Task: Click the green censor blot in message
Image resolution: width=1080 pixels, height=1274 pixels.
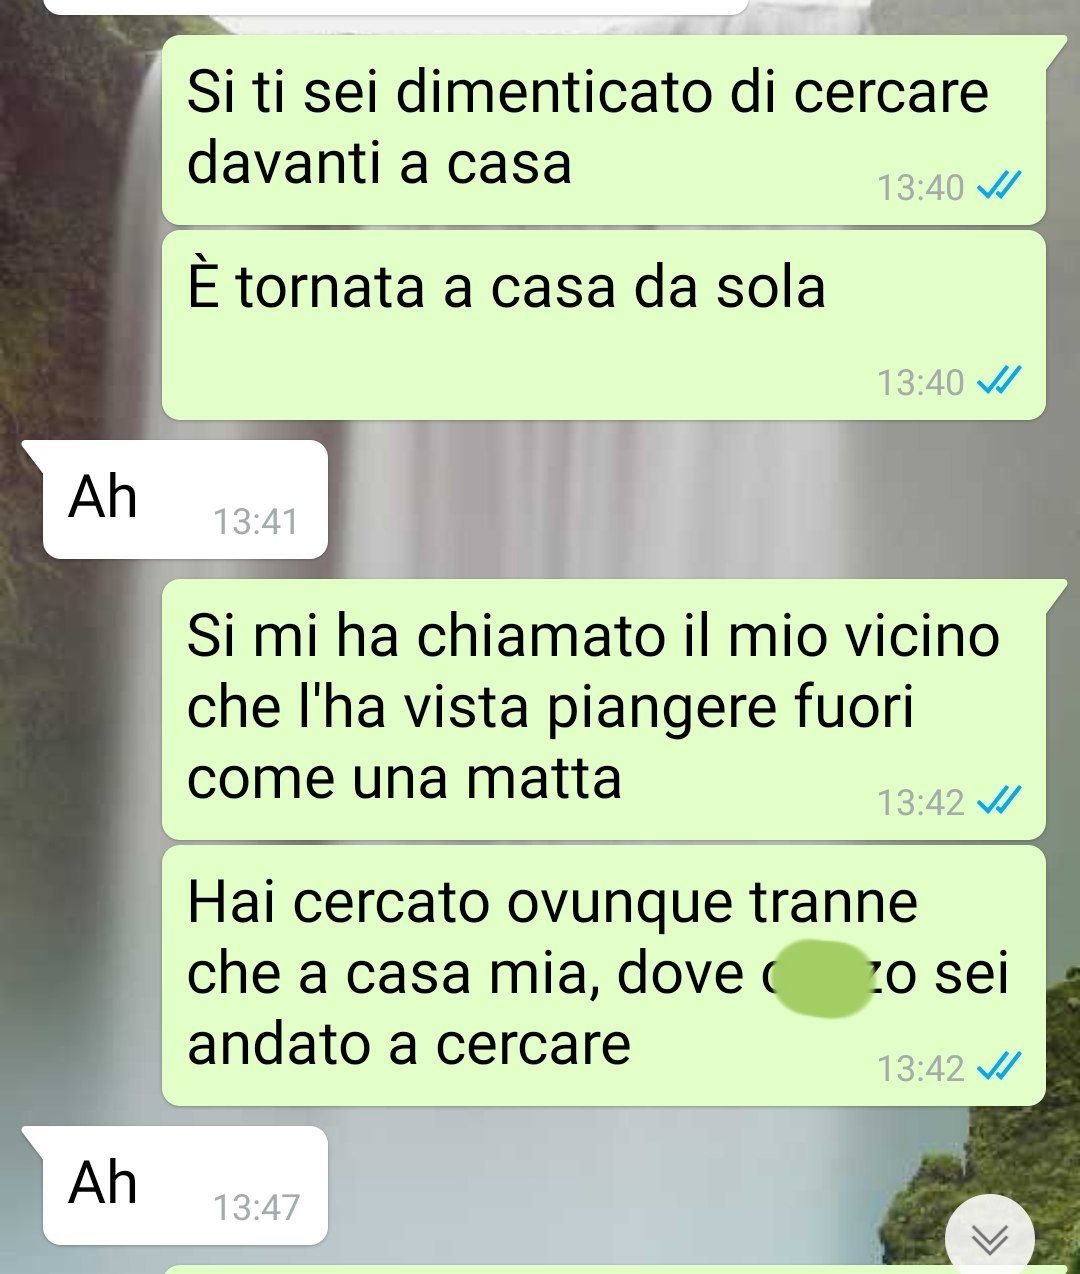Action: [822, 979]
